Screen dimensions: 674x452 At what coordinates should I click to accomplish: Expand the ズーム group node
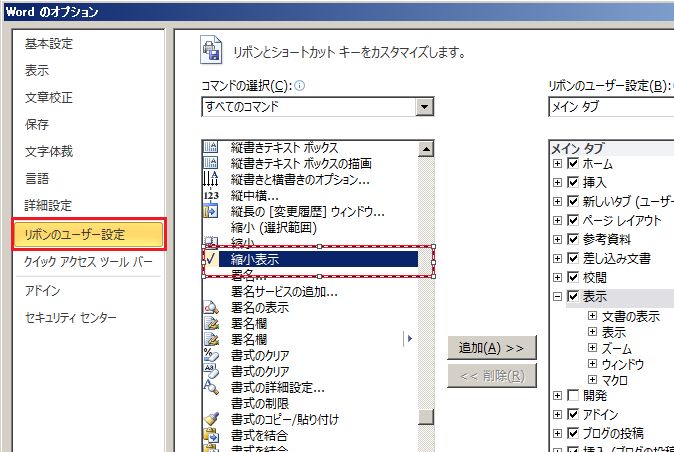(x=592, y=348)
